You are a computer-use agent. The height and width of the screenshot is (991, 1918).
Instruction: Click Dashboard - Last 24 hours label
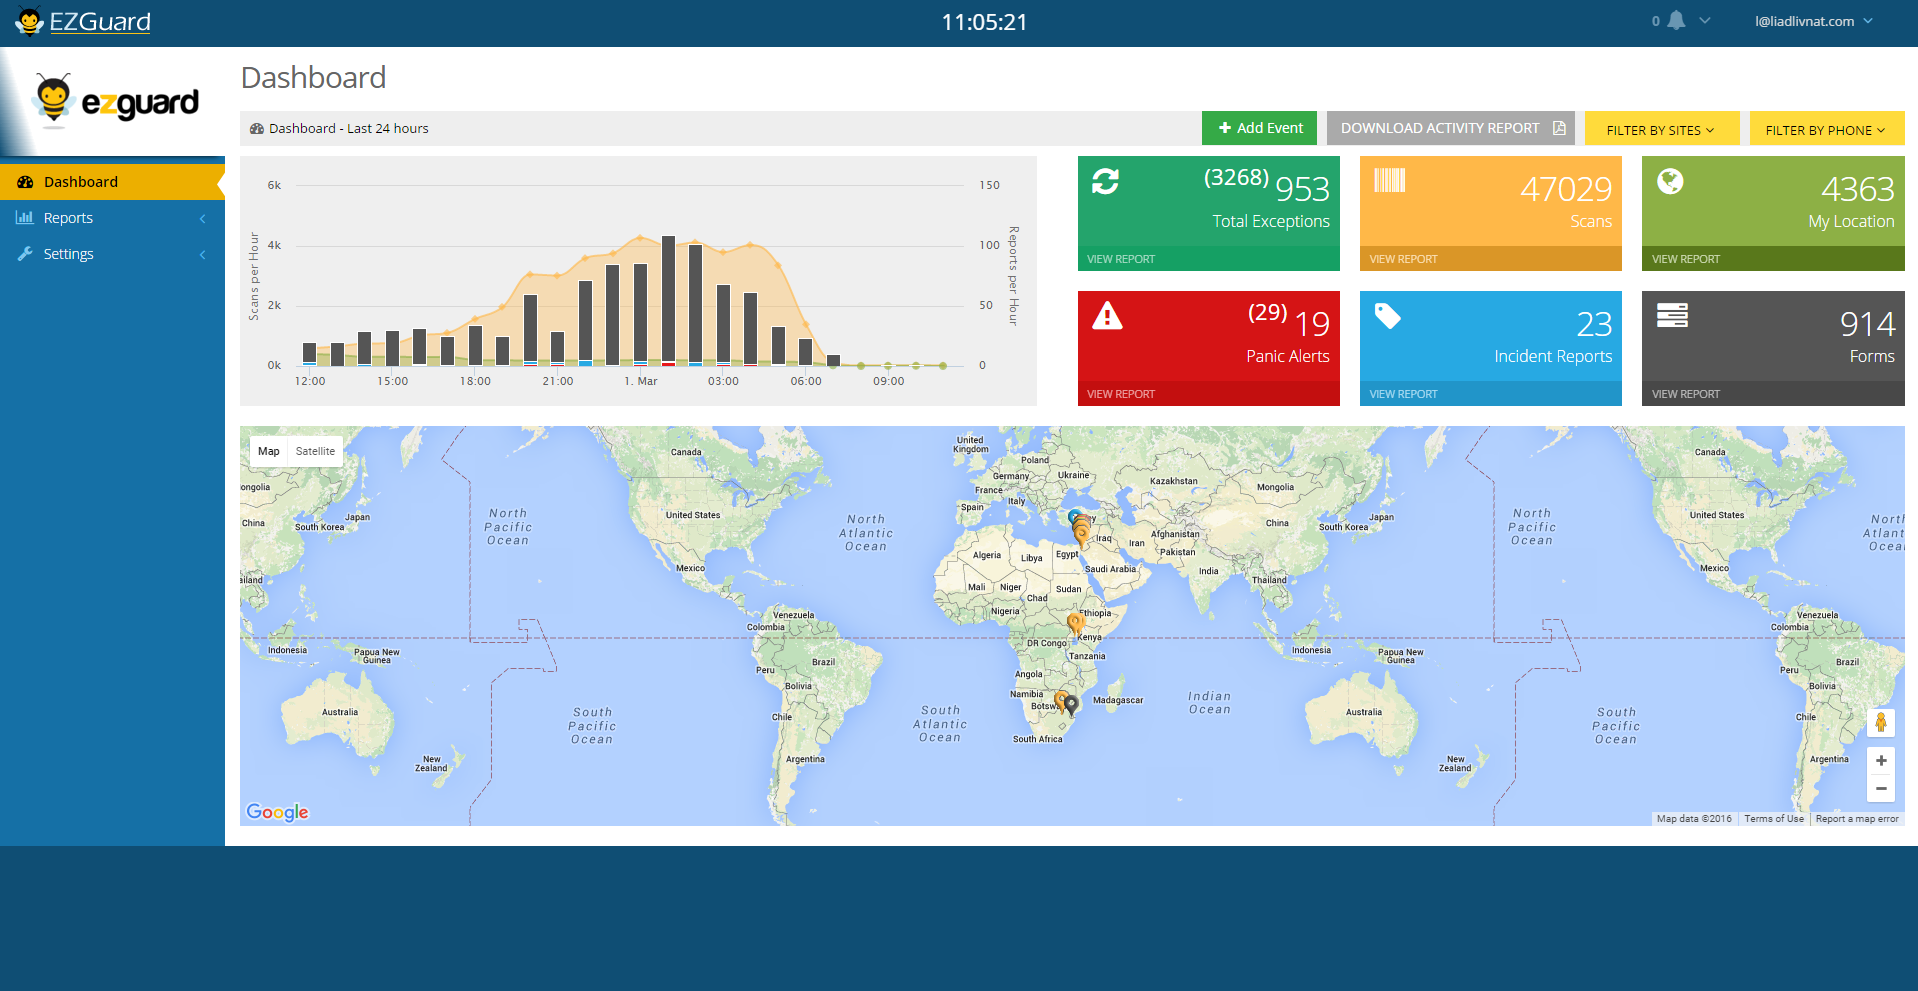pos(348,128)
